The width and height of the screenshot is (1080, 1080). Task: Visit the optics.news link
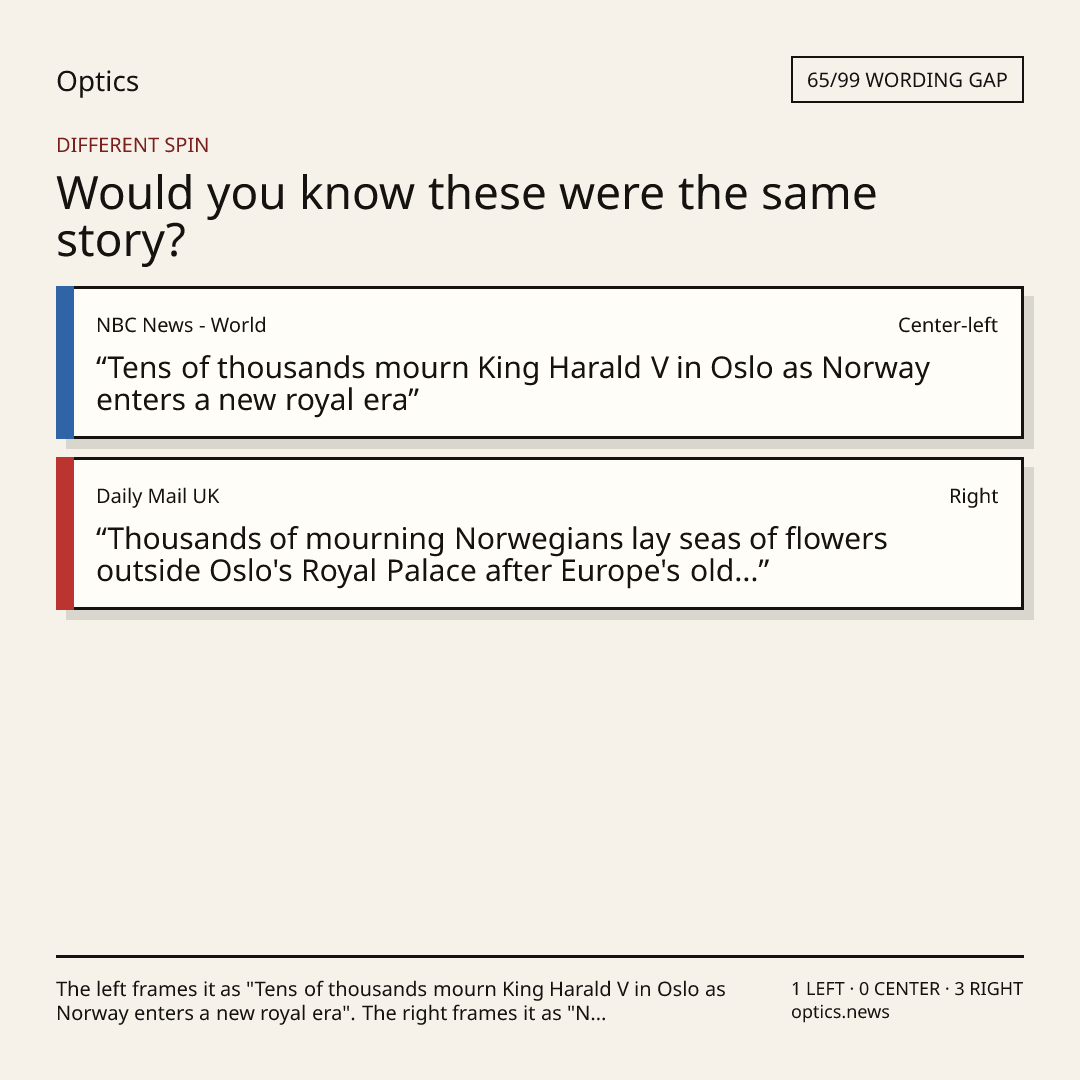(840, 1012)
